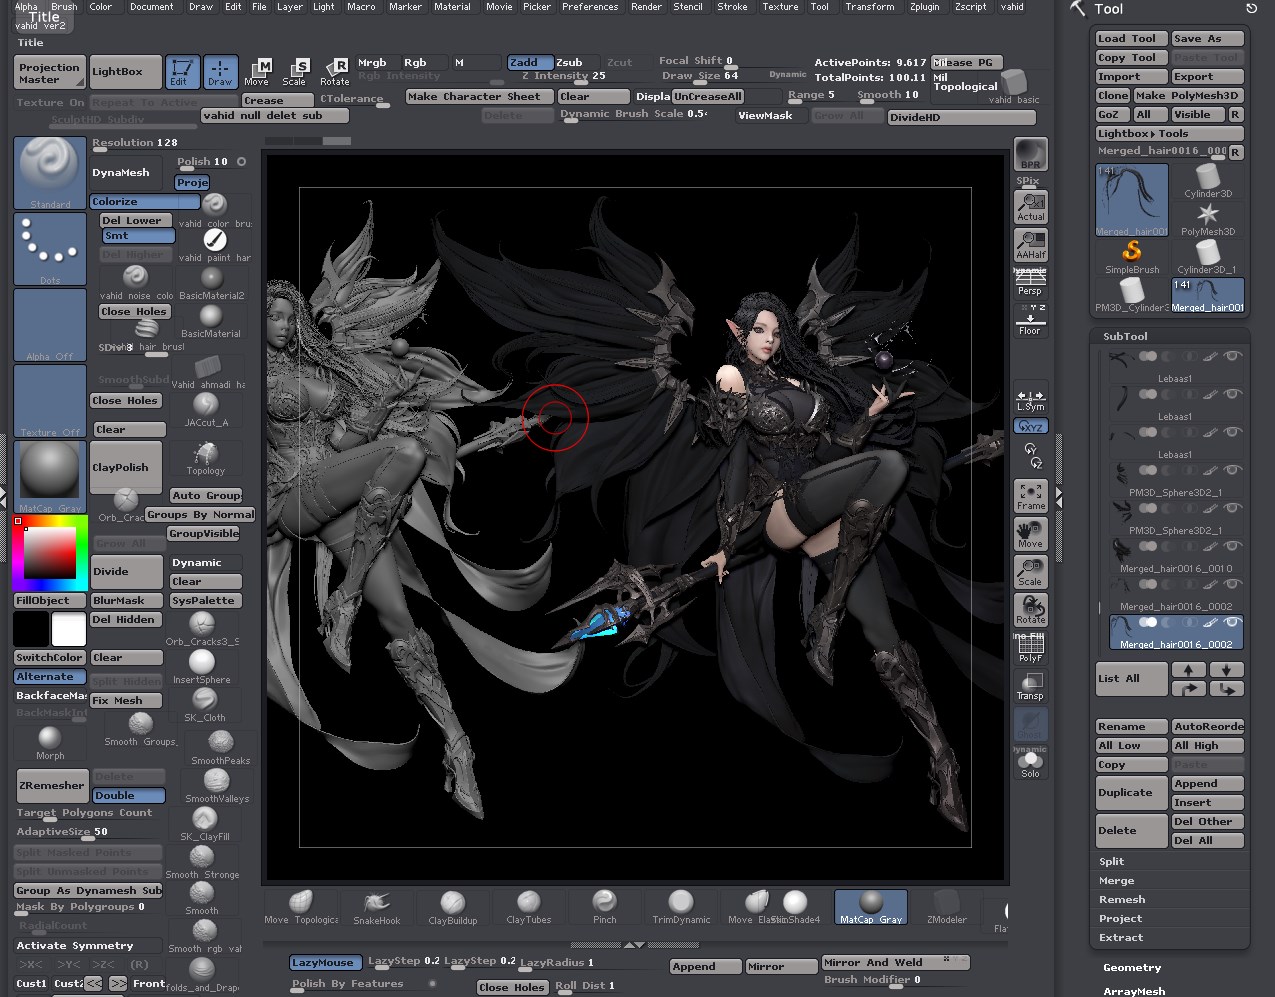This screenshot has width=1275, height=997.
Task: Expand the Split subsection
Action: 1112,862
